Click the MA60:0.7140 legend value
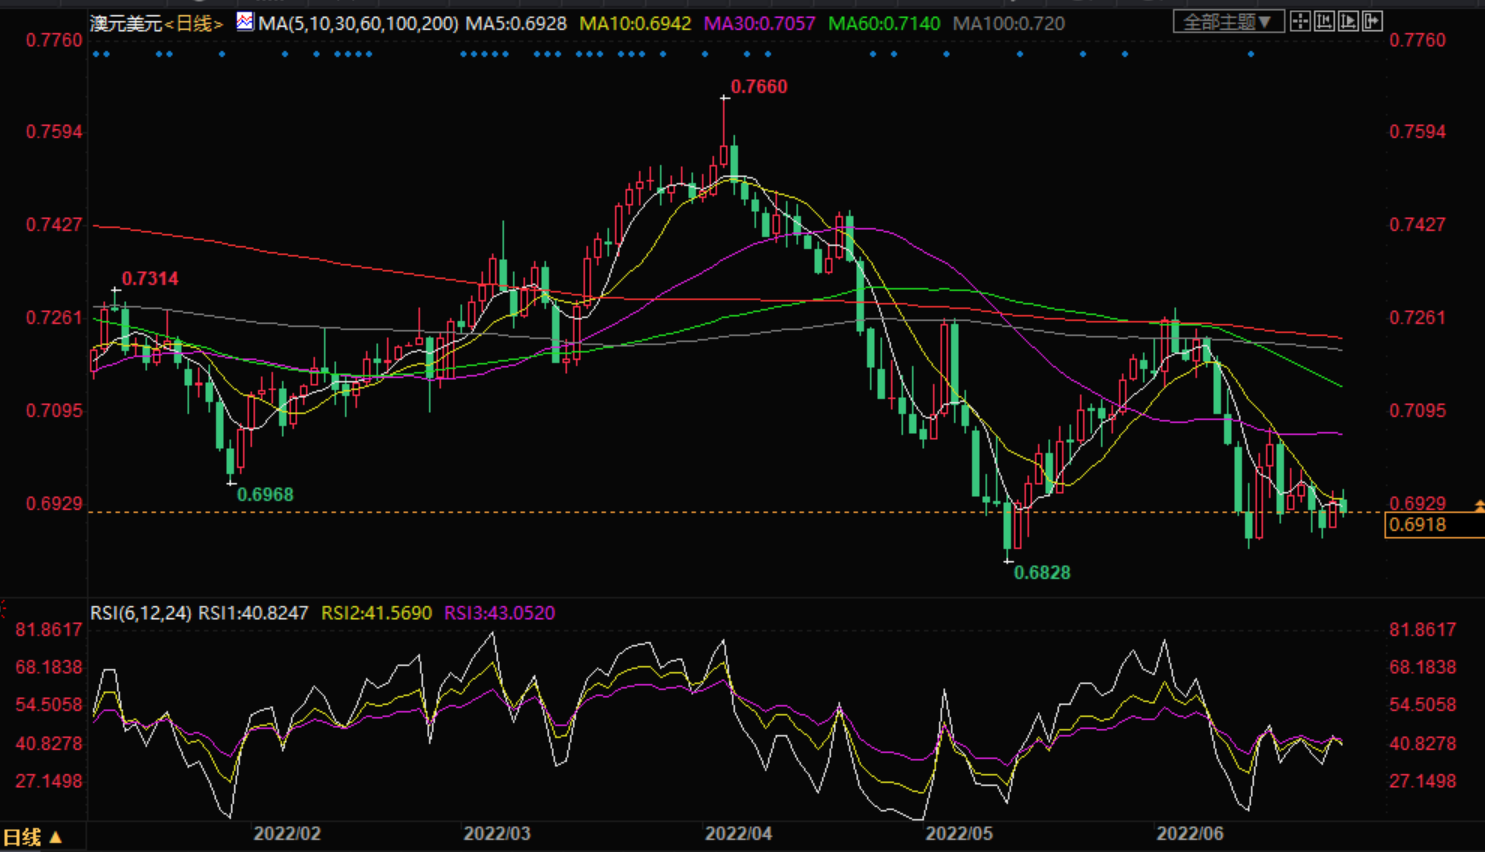 tap(884, 23)
